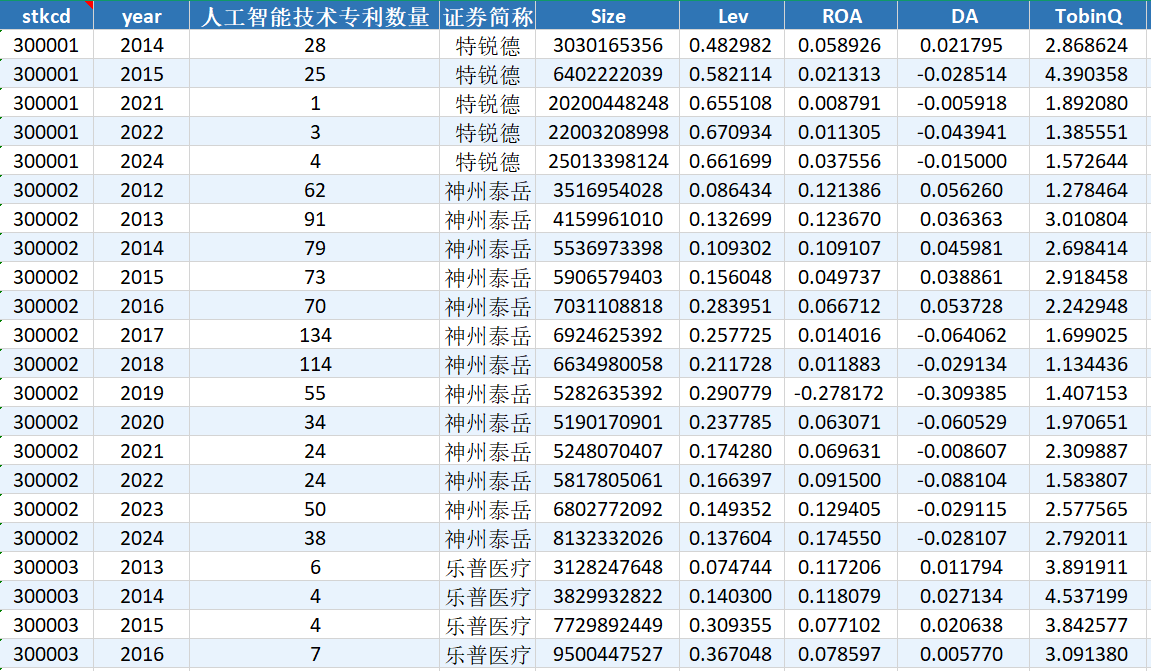Click the ROA column header
The height and width of the screenshot is (671, 1151).
click(x=841, y=16)
